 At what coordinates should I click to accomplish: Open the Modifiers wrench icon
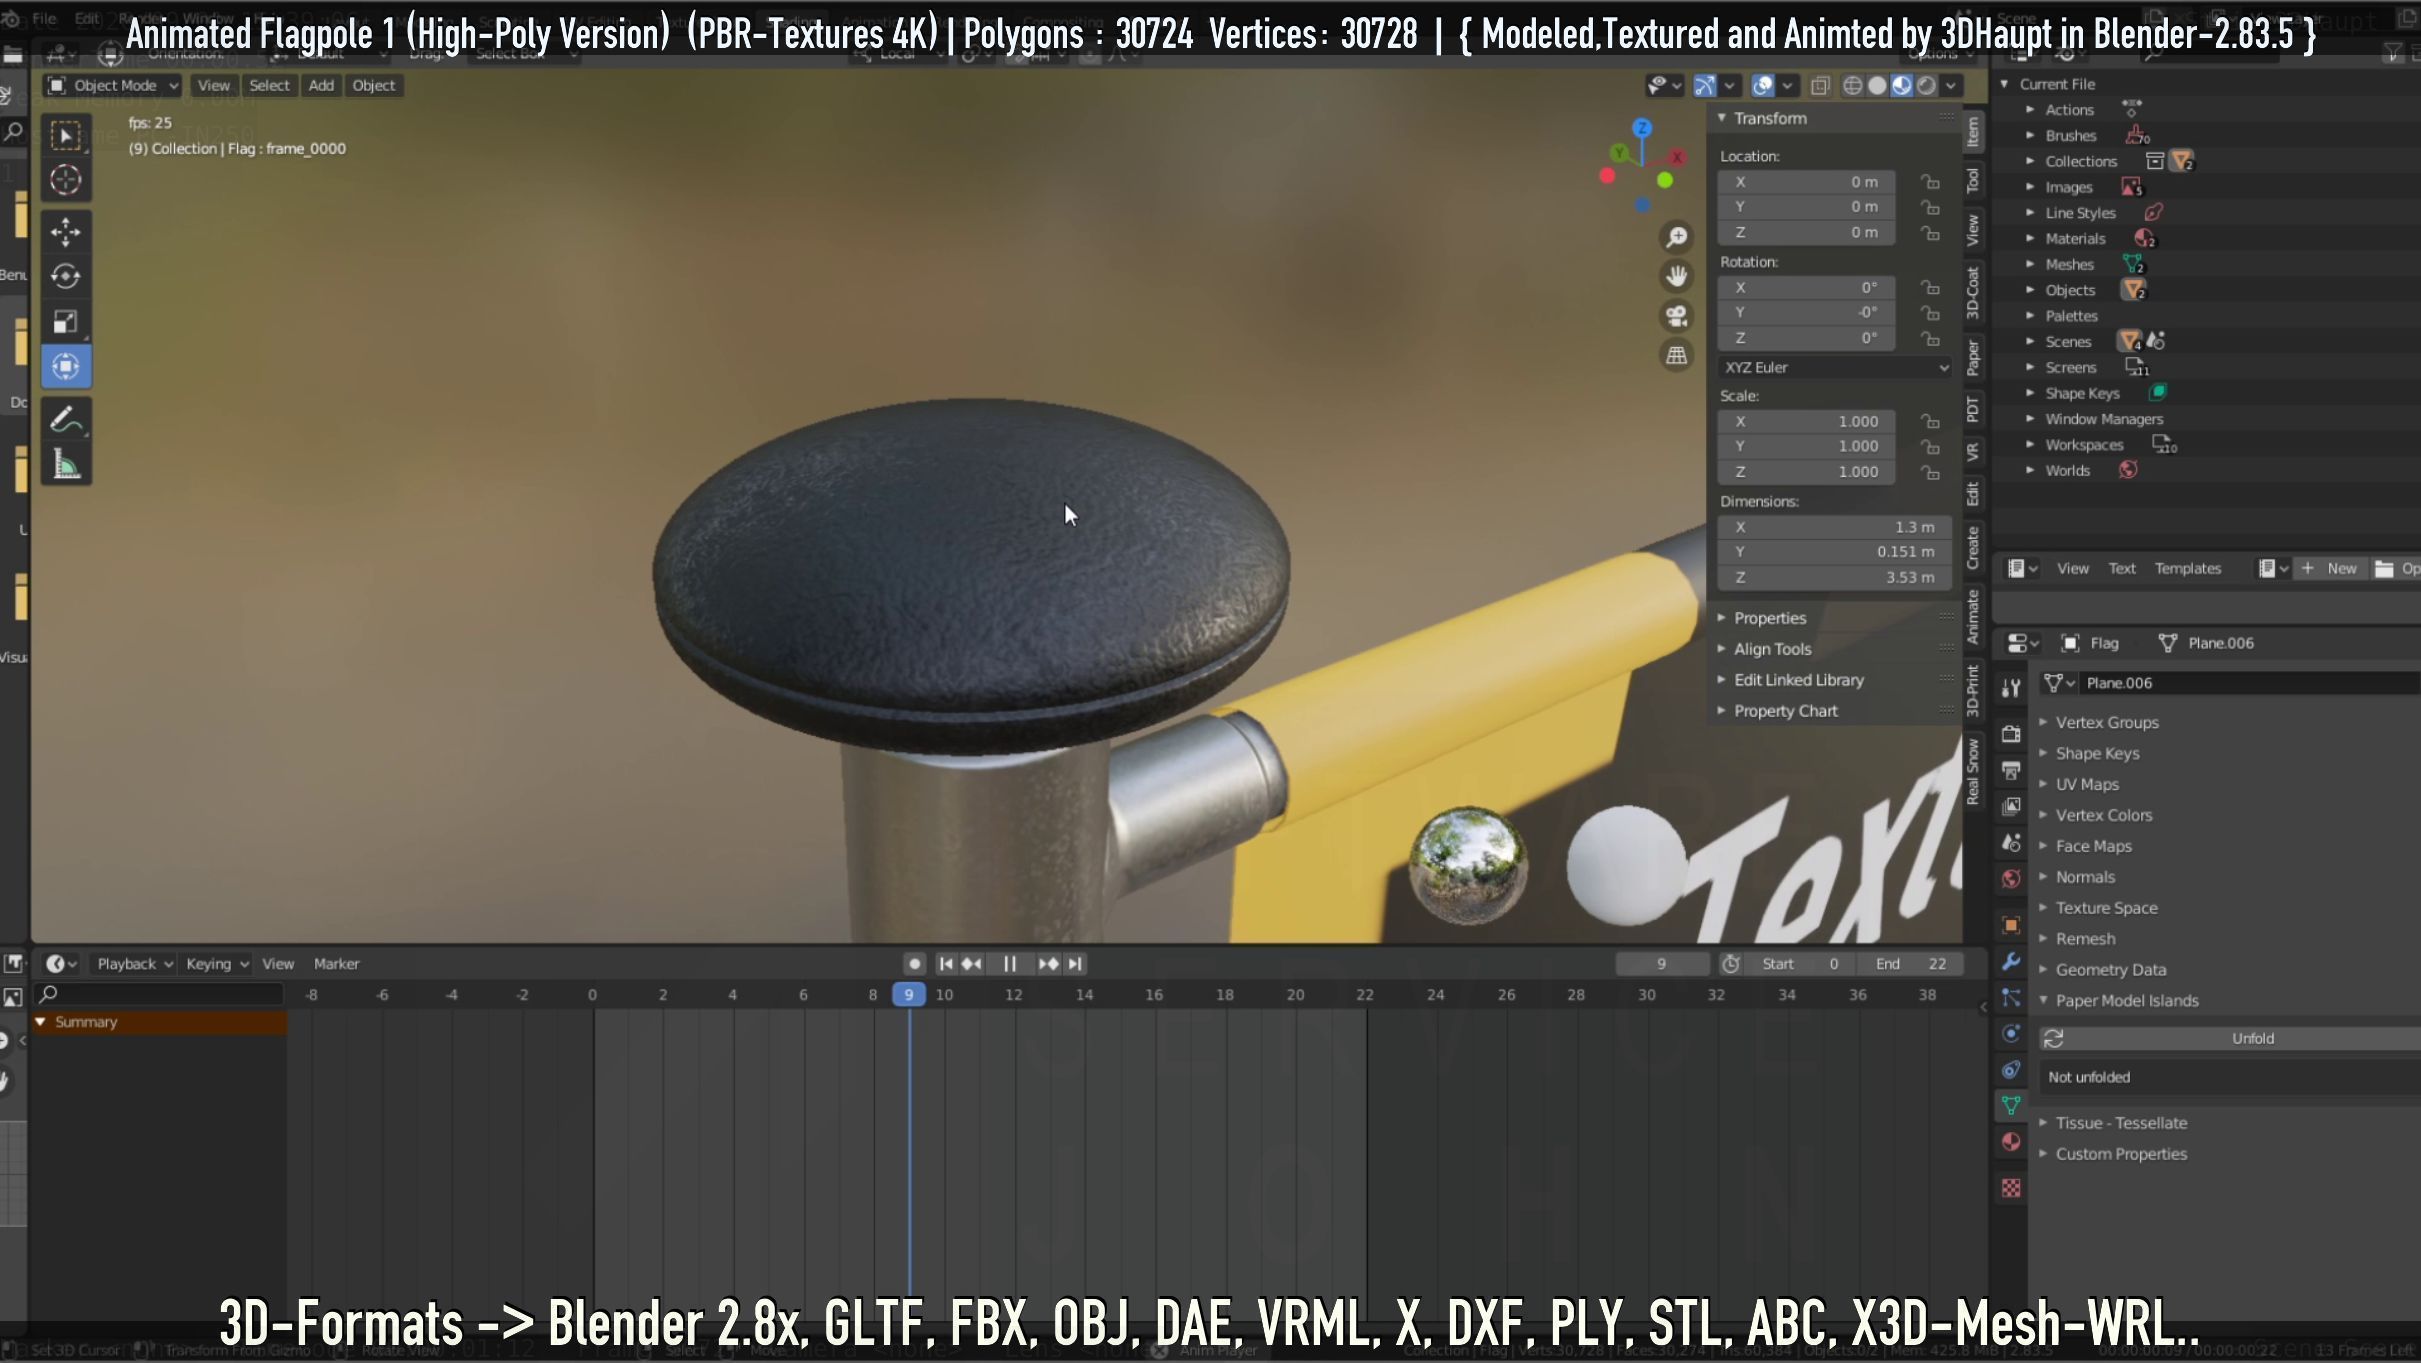click(x=2011, y=961)
